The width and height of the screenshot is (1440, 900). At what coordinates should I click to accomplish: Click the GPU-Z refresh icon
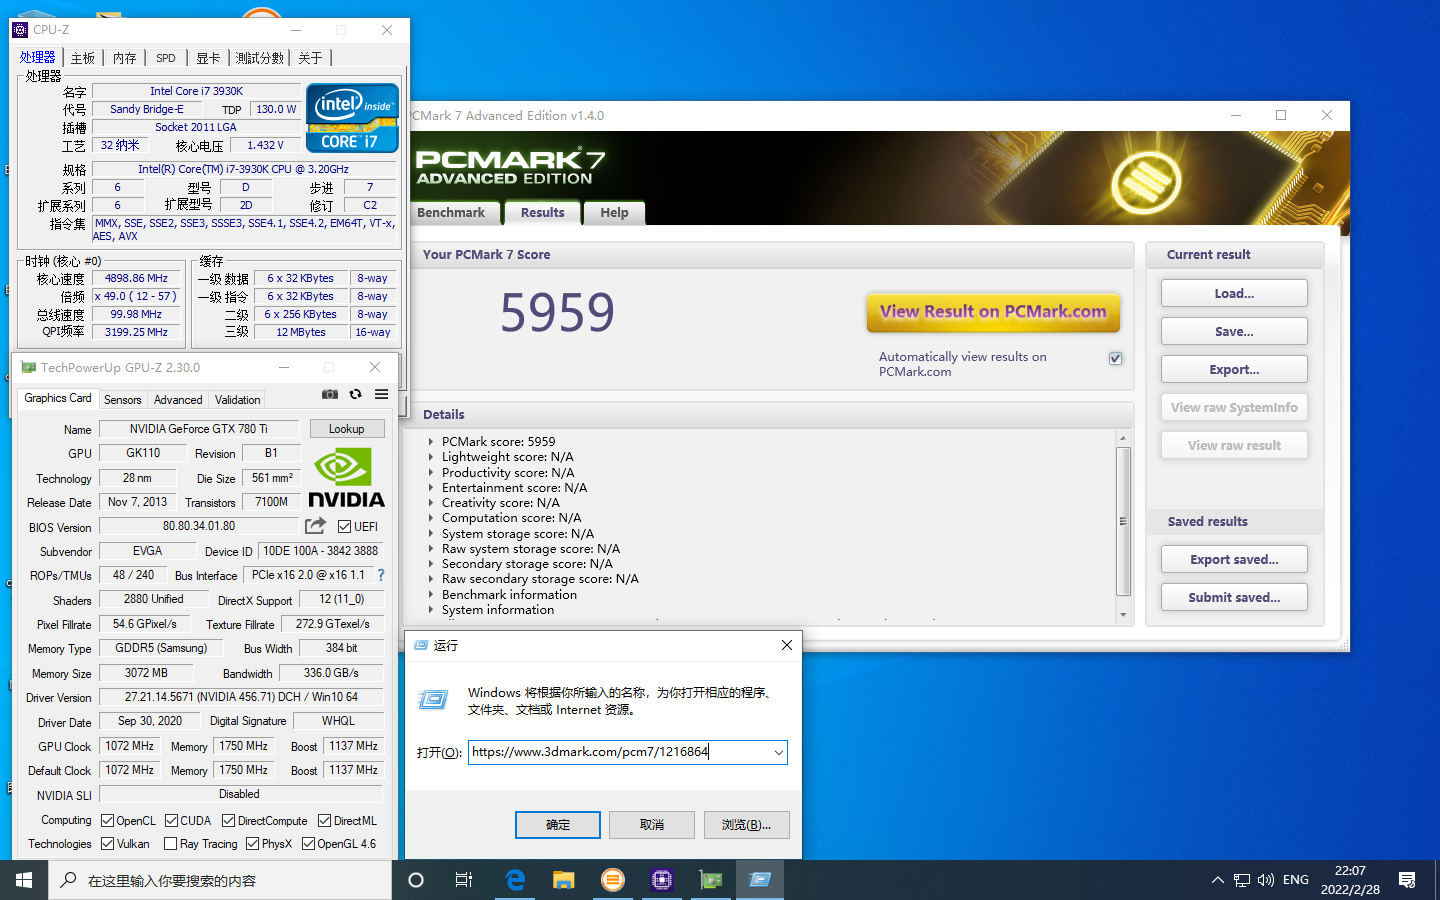tap(355, 394)
